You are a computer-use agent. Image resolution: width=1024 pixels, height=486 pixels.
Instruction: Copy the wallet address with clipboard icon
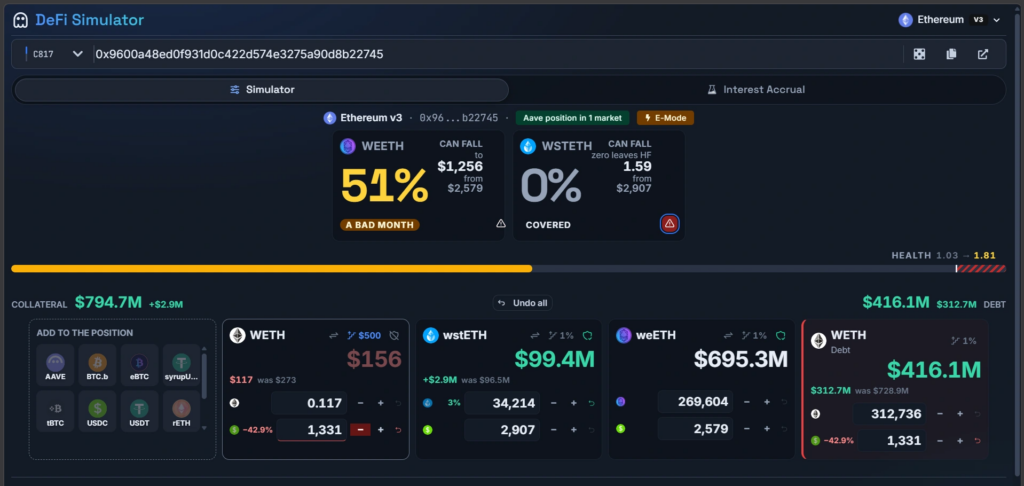tap(951, 54)
